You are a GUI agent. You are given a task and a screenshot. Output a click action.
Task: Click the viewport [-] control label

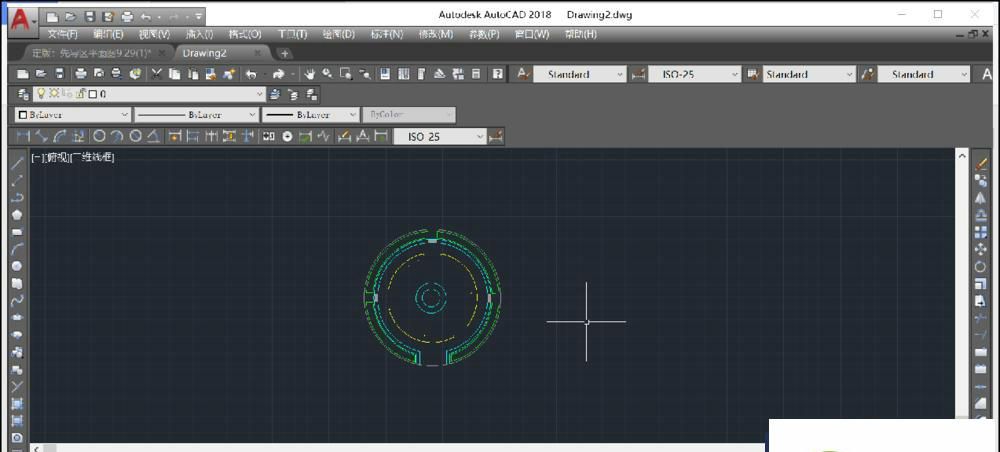pos(37,158)
